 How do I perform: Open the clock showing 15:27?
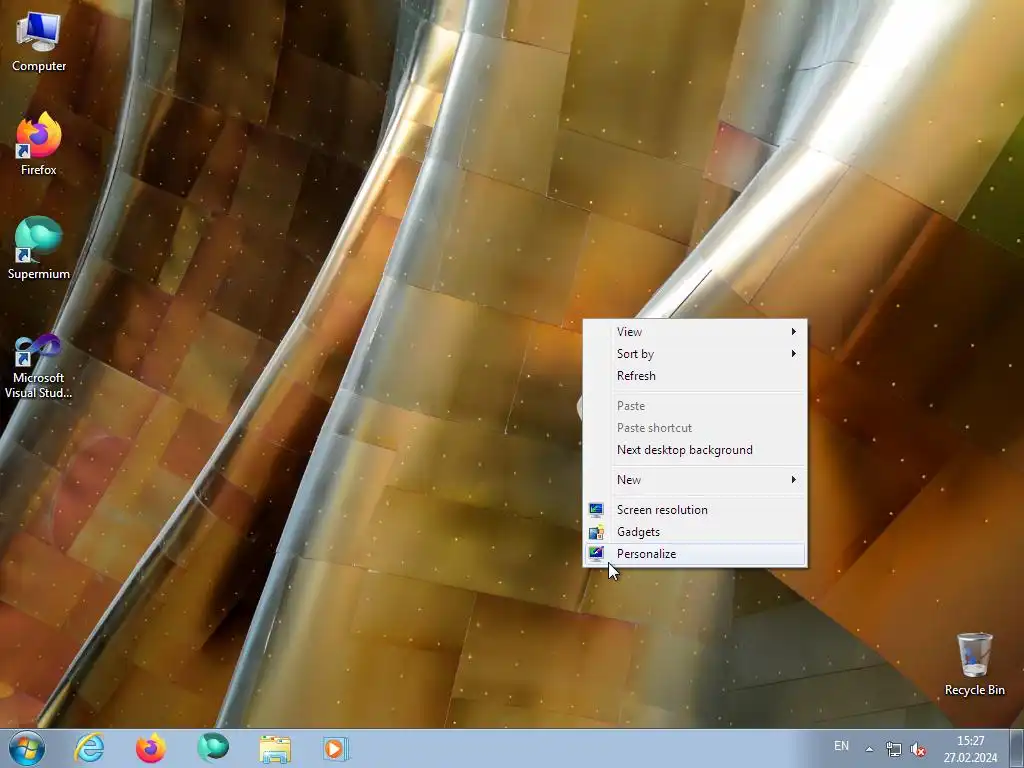970,749
